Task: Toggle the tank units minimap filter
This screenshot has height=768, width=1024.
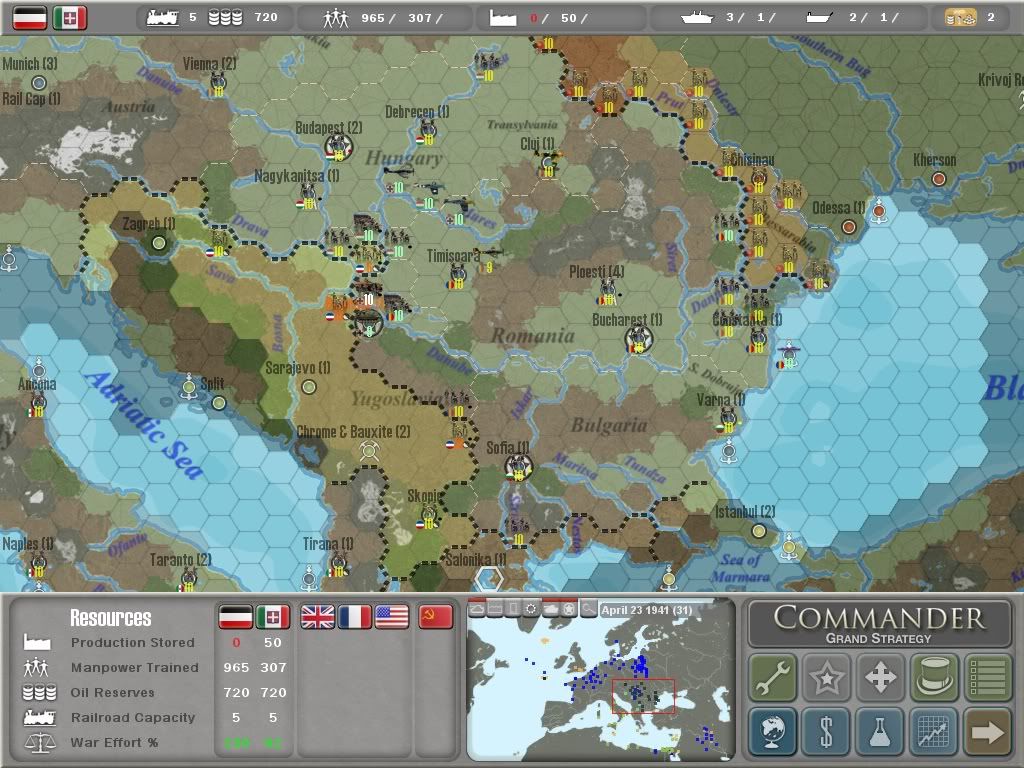Action: click(551, 609)
